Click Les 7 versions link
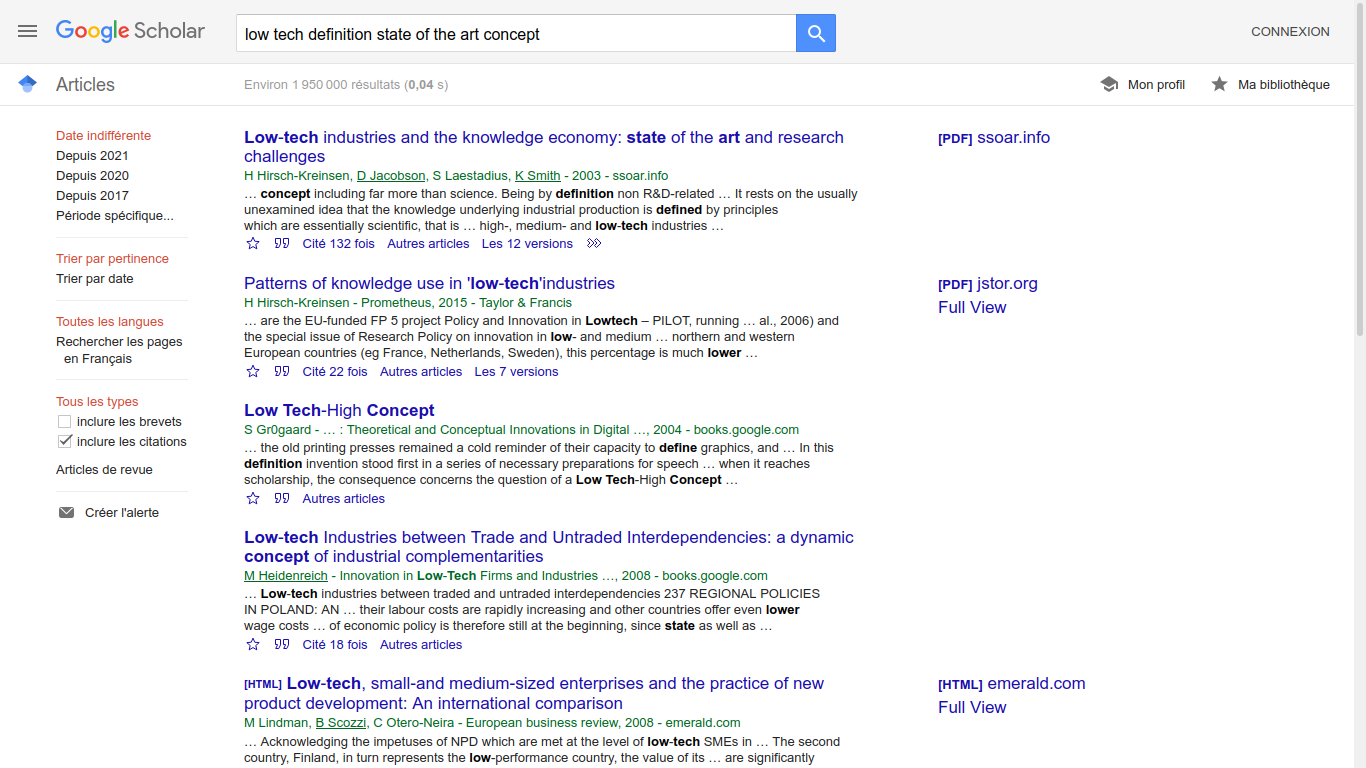The width and height of the screenshot is (1366, 768). 516,371
